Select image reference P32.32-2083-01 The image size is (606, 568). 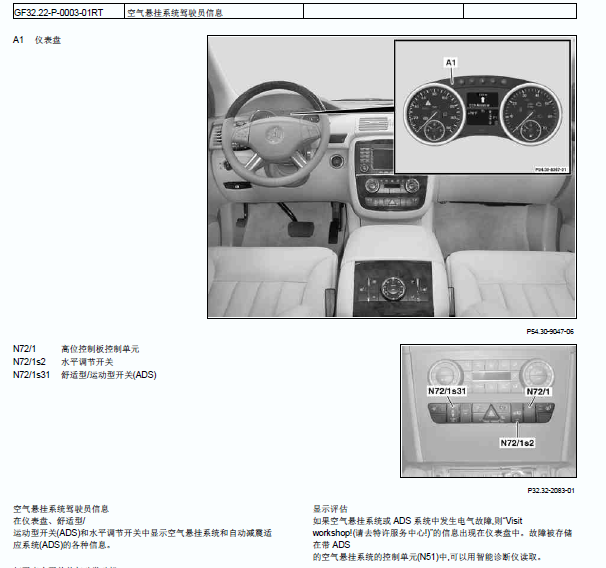[x=551, y=490]
